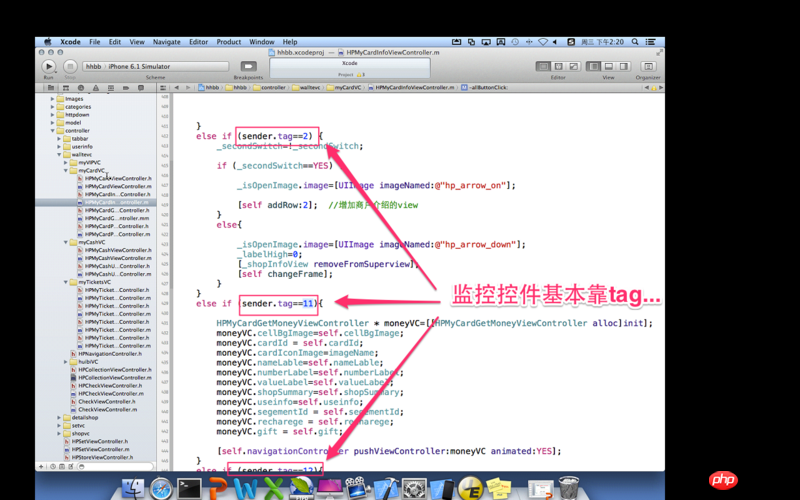This screenshot has width=800, height=500.
Task: Open the Navigate menu
Action: 167,42
